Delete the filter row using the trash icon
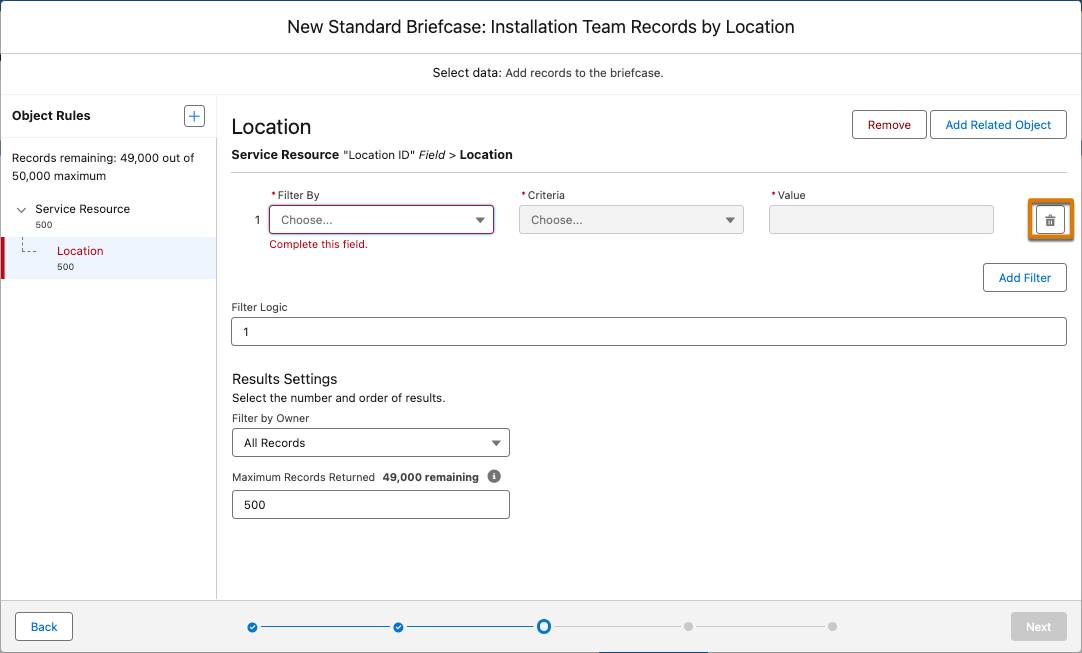 coord(1050,219)
